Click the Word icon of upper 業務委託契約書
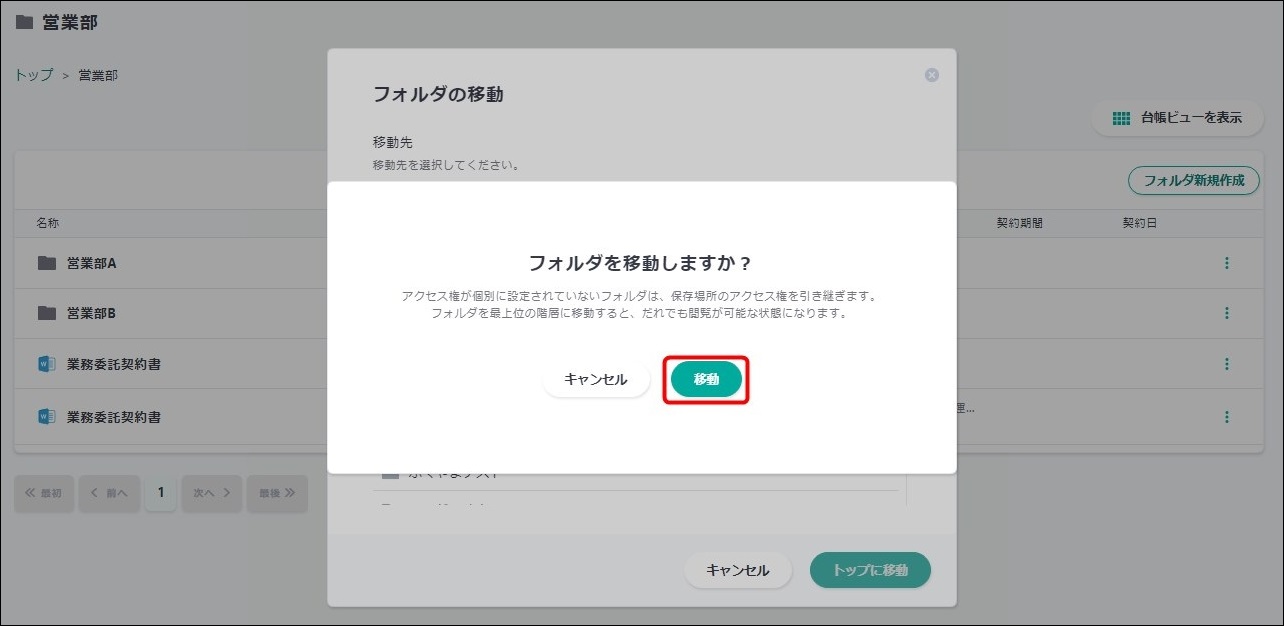 46,364
